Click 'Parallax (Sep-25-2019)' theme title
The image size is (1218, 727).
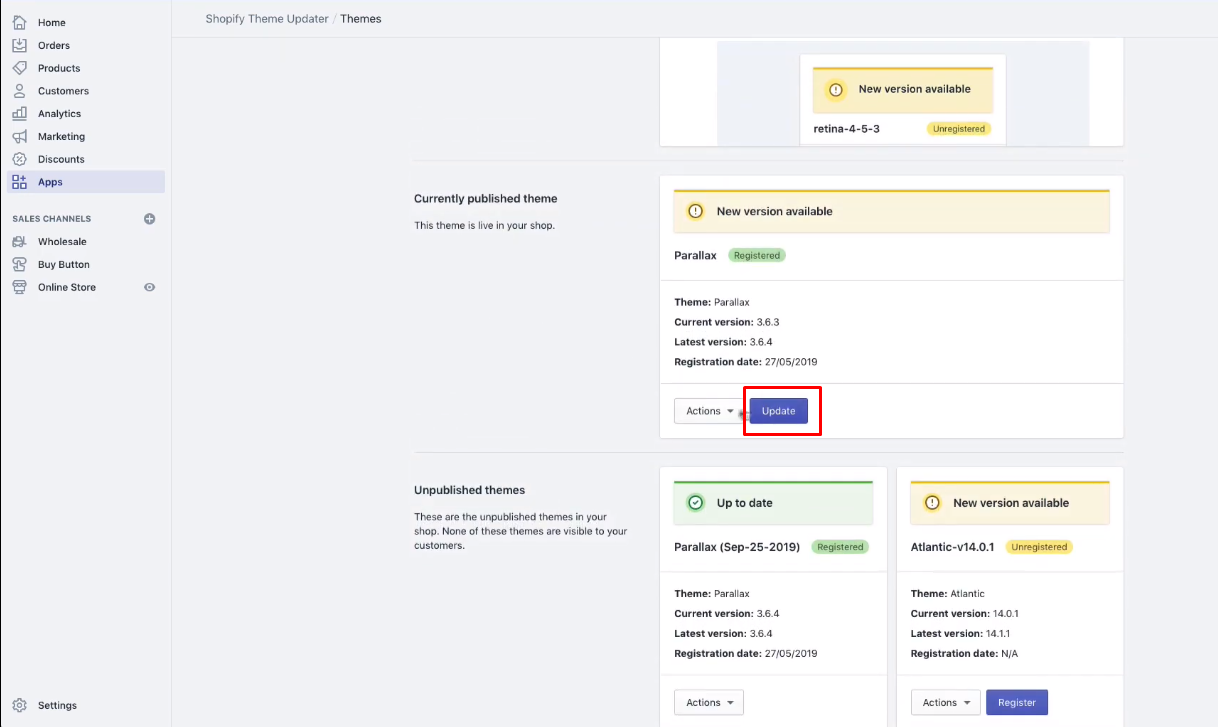(x=738, y=547)
